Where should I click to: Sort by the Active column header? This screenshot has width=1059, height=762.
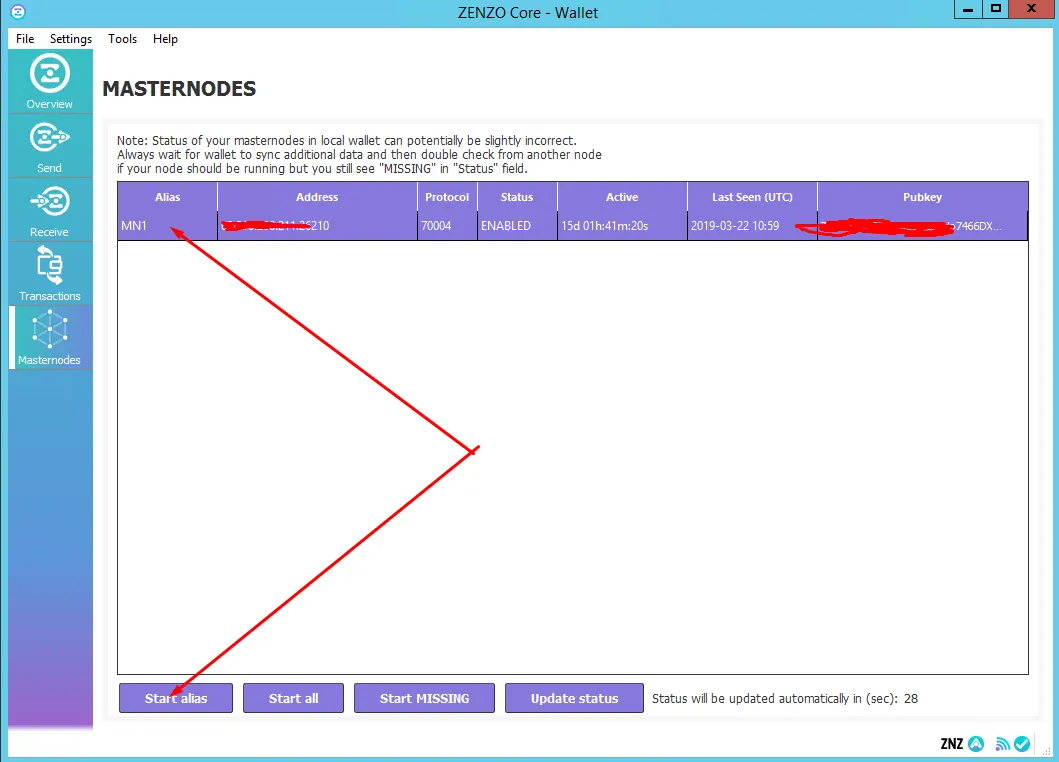622,197
